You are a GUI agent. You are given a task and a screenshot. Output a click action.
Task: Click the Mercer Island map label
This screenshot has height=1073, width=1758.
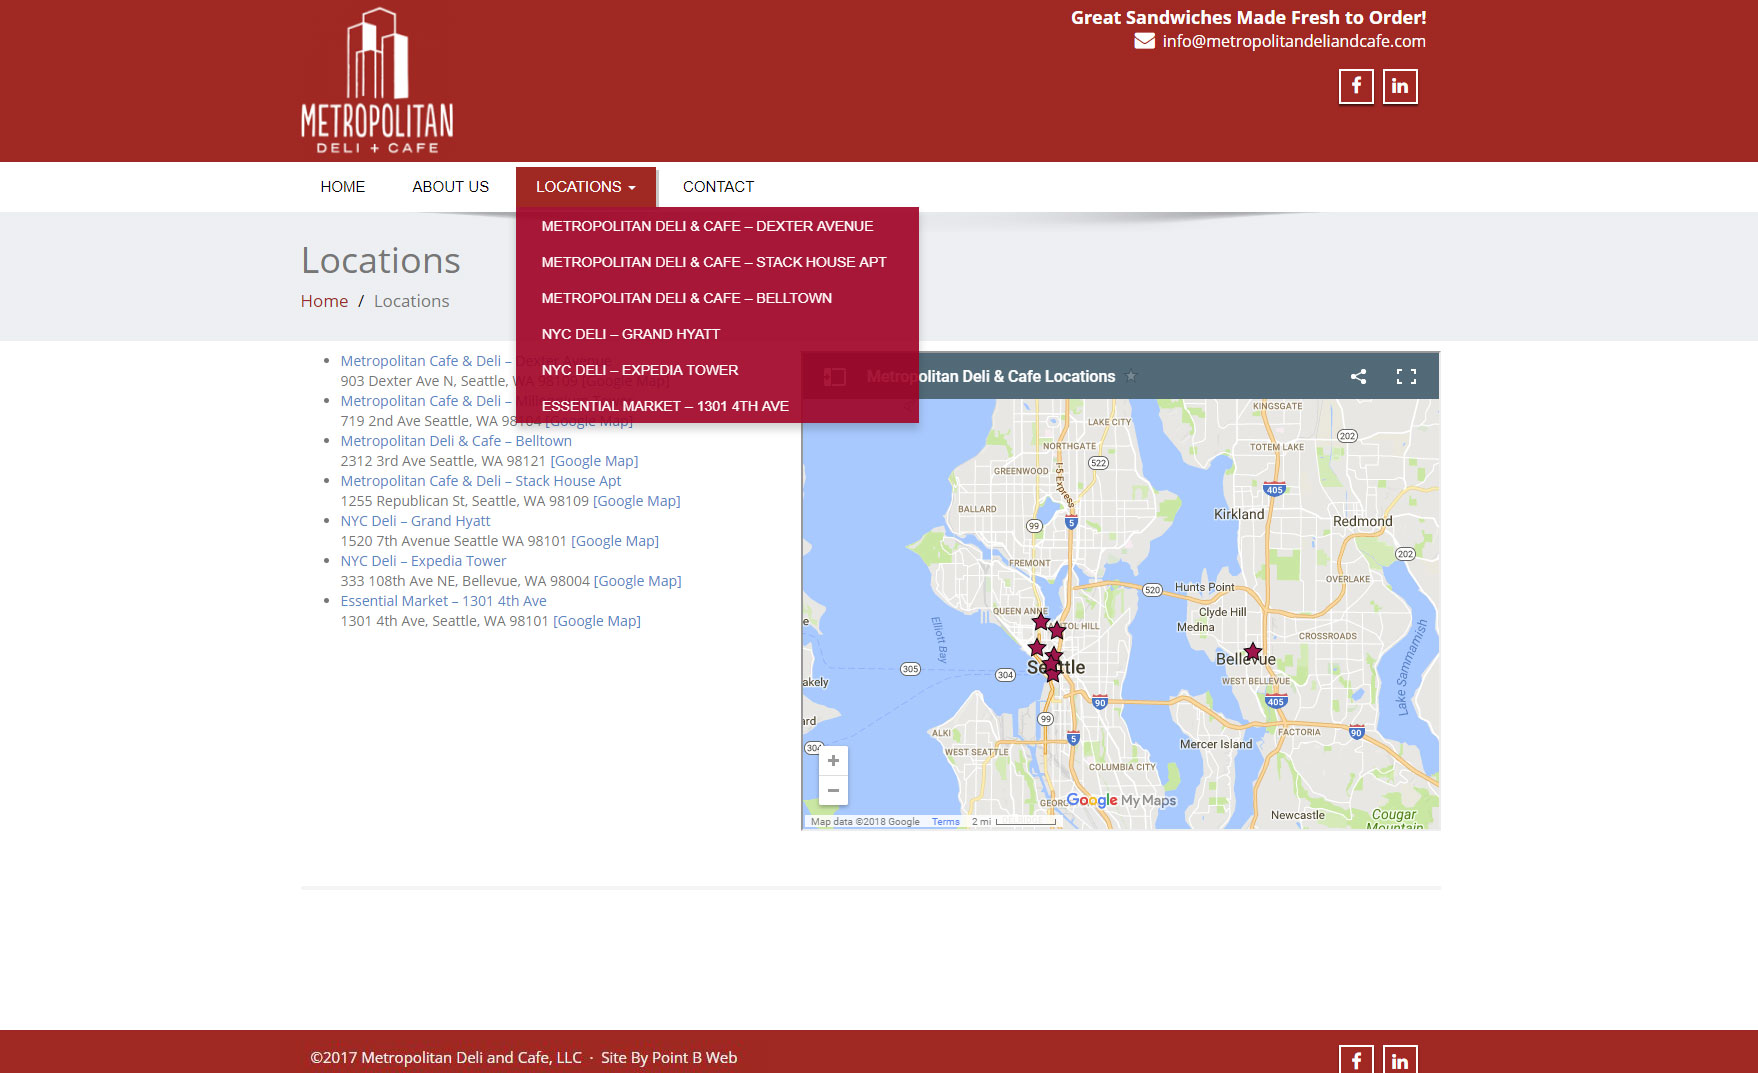click(x=1216, y=744)
